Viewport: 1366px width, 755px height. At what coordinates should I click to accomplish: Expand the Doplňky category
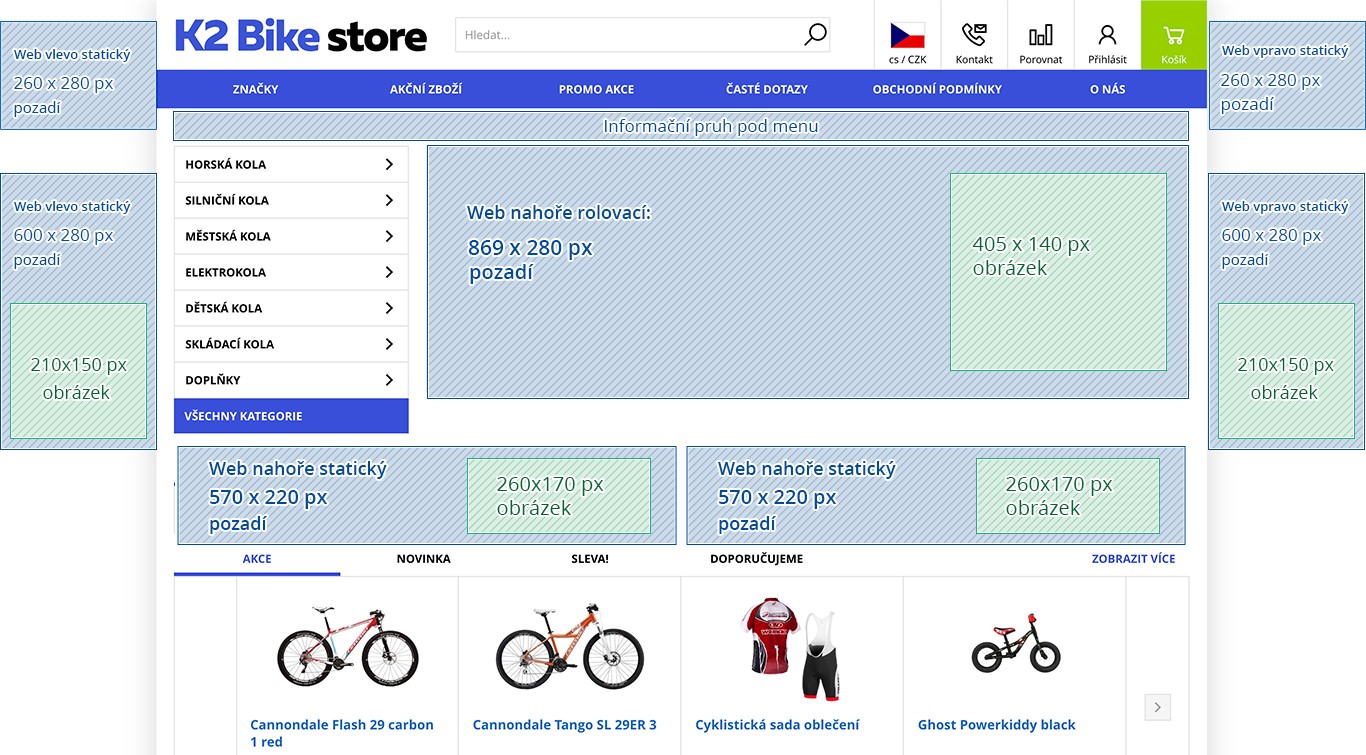[290, 380]
